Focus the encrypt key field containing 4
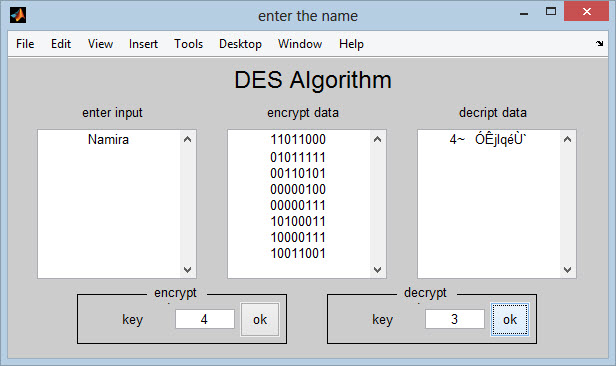616x366 pixels. (205, 319)
